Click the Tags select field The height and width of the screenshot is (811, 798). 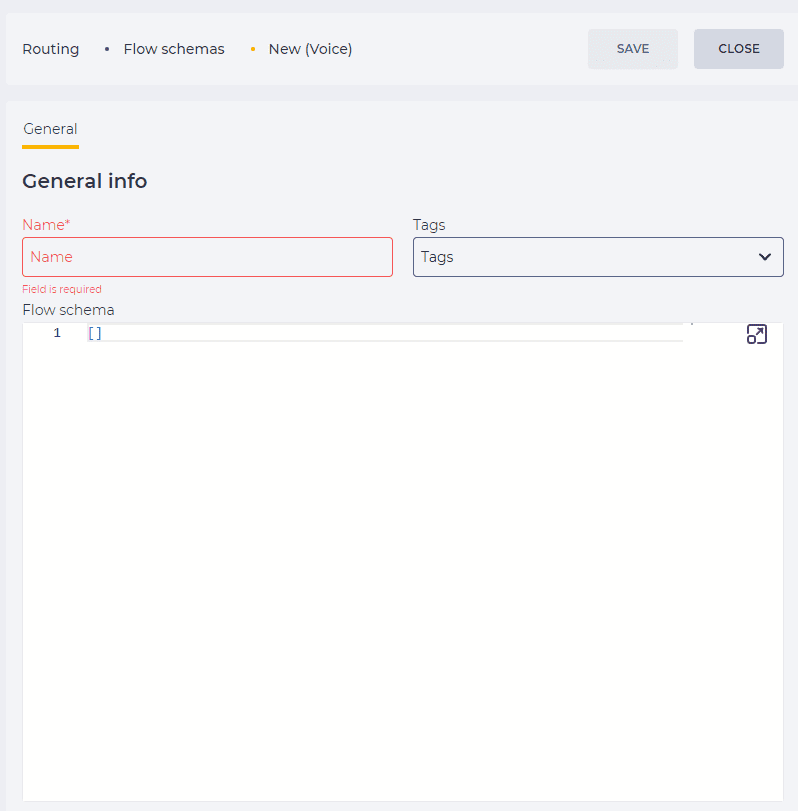pyautogui.click(x=598, y=257)
